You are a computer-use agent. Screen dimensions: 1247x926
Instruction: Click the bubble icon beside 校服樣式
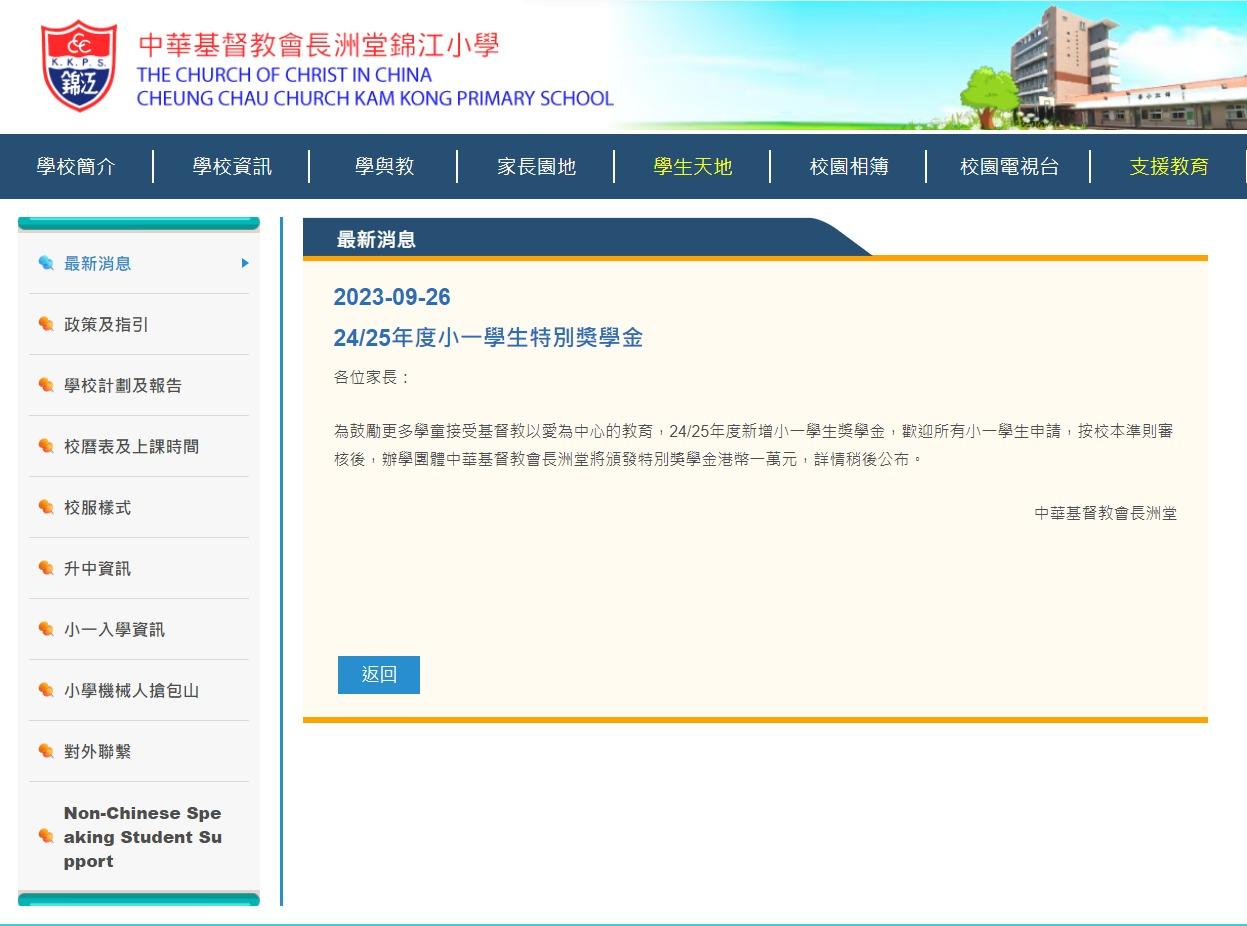coord(46,508)
